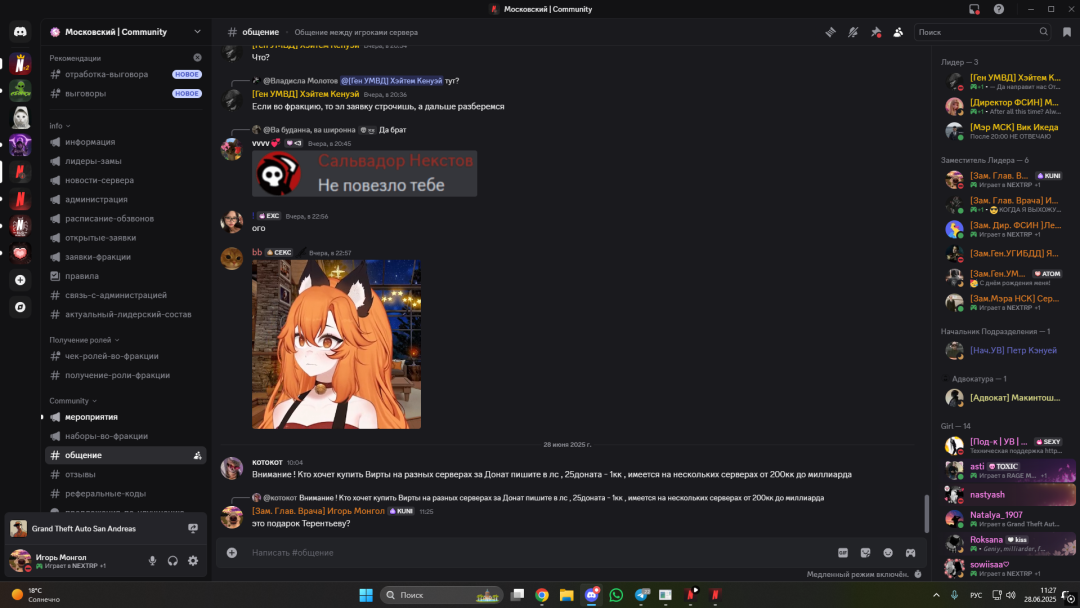Click stream screen share icon for GTA
The height and width of the screenshot is (608, 1080).
tap(193, 529)
